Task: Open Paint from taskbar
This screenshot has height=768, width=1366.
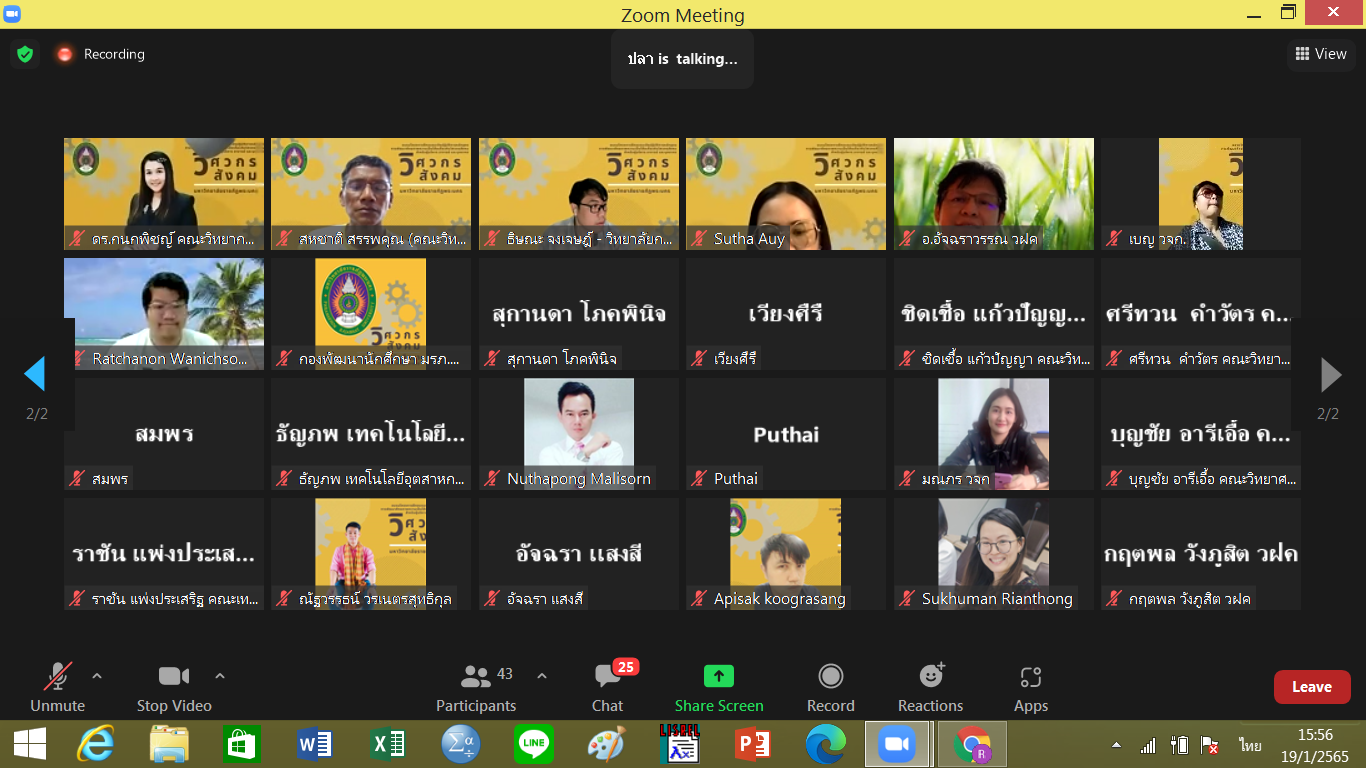Action: click(606, 744)
